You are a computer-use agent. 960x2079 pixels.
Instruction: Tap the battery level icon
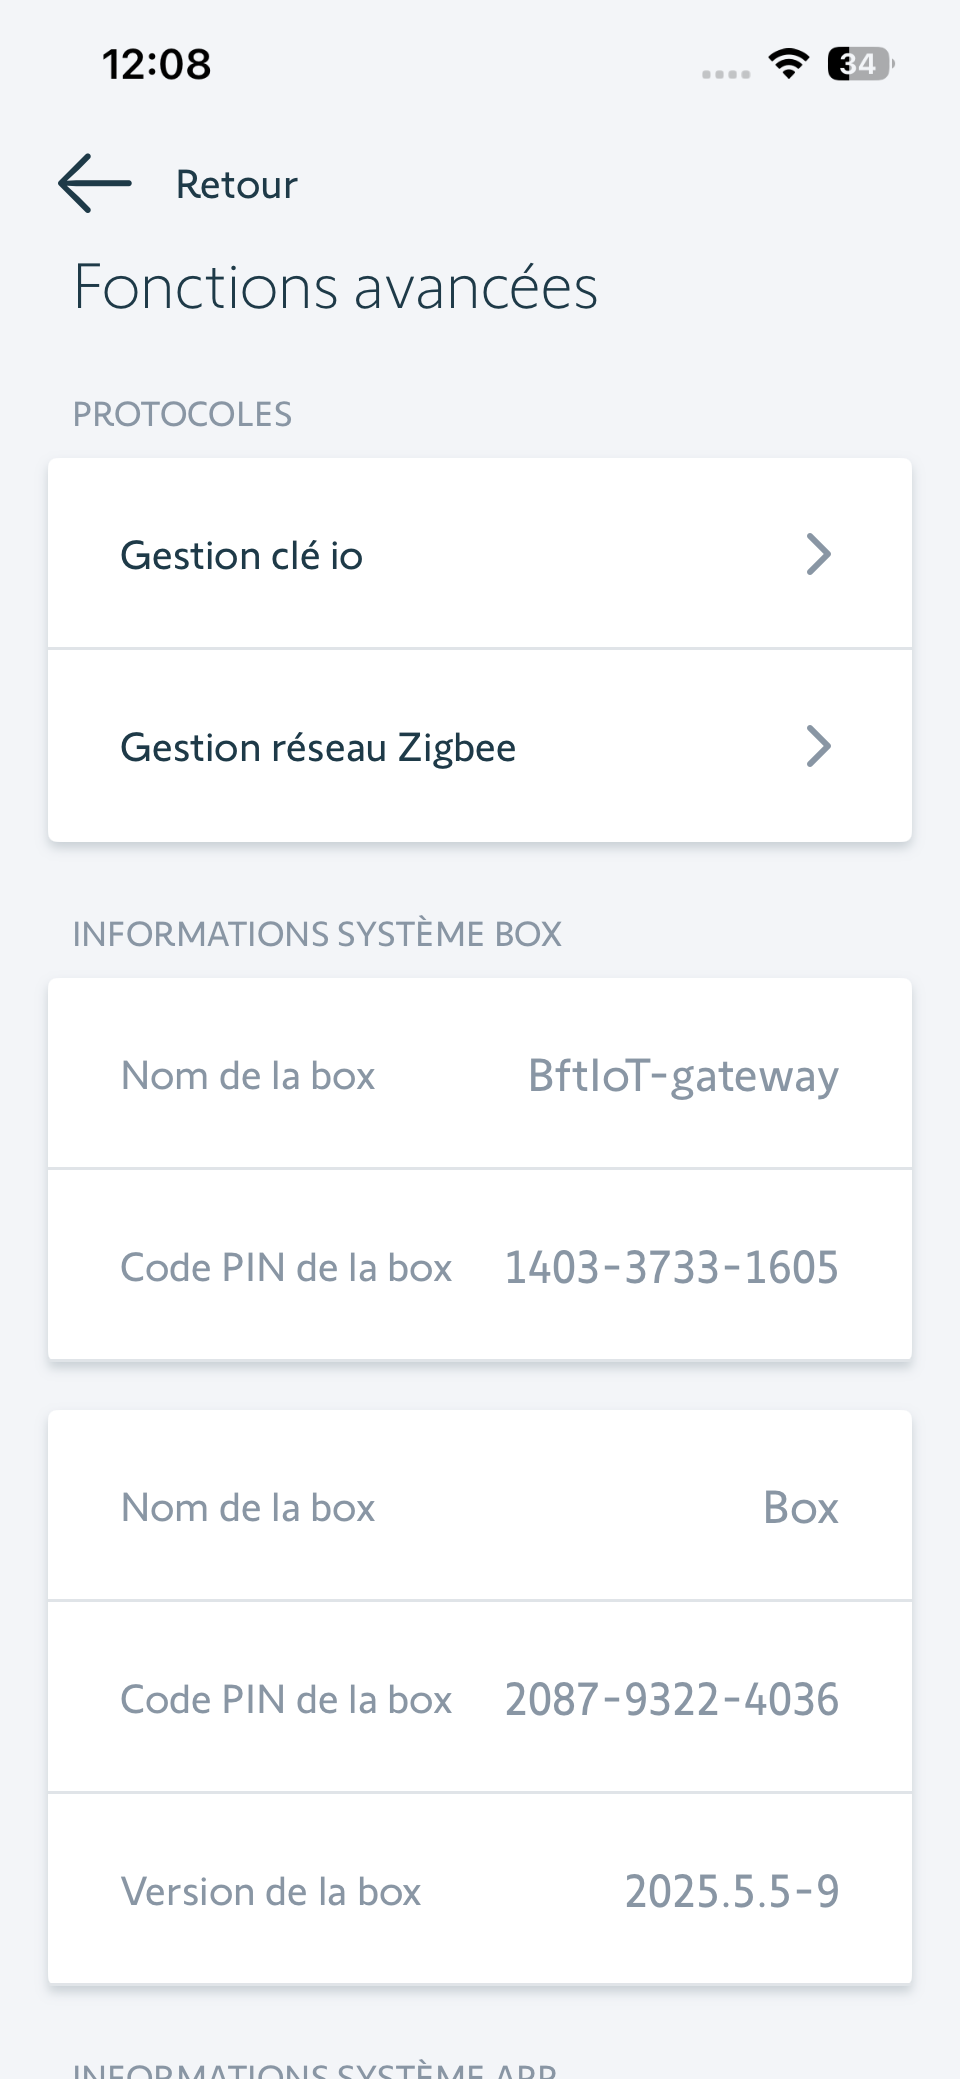[x=858, y=64]
